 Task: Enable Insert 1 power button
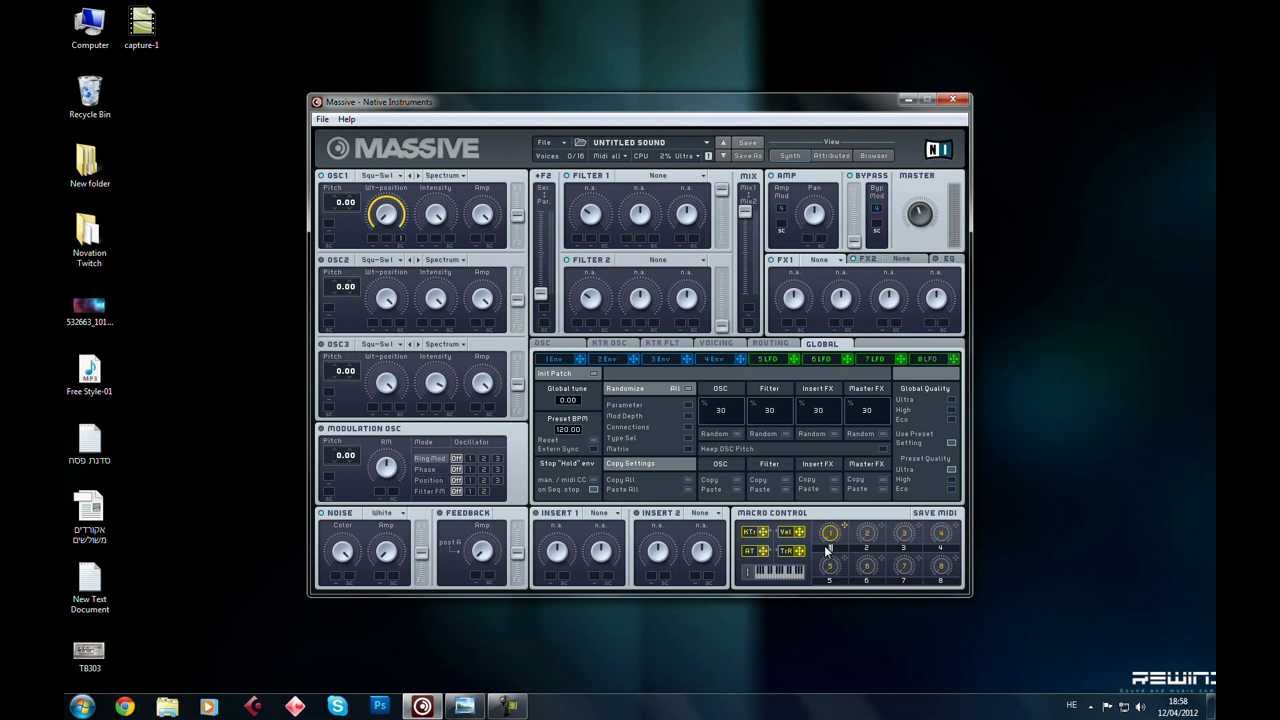pyautogui.click(x=535, y=513)
